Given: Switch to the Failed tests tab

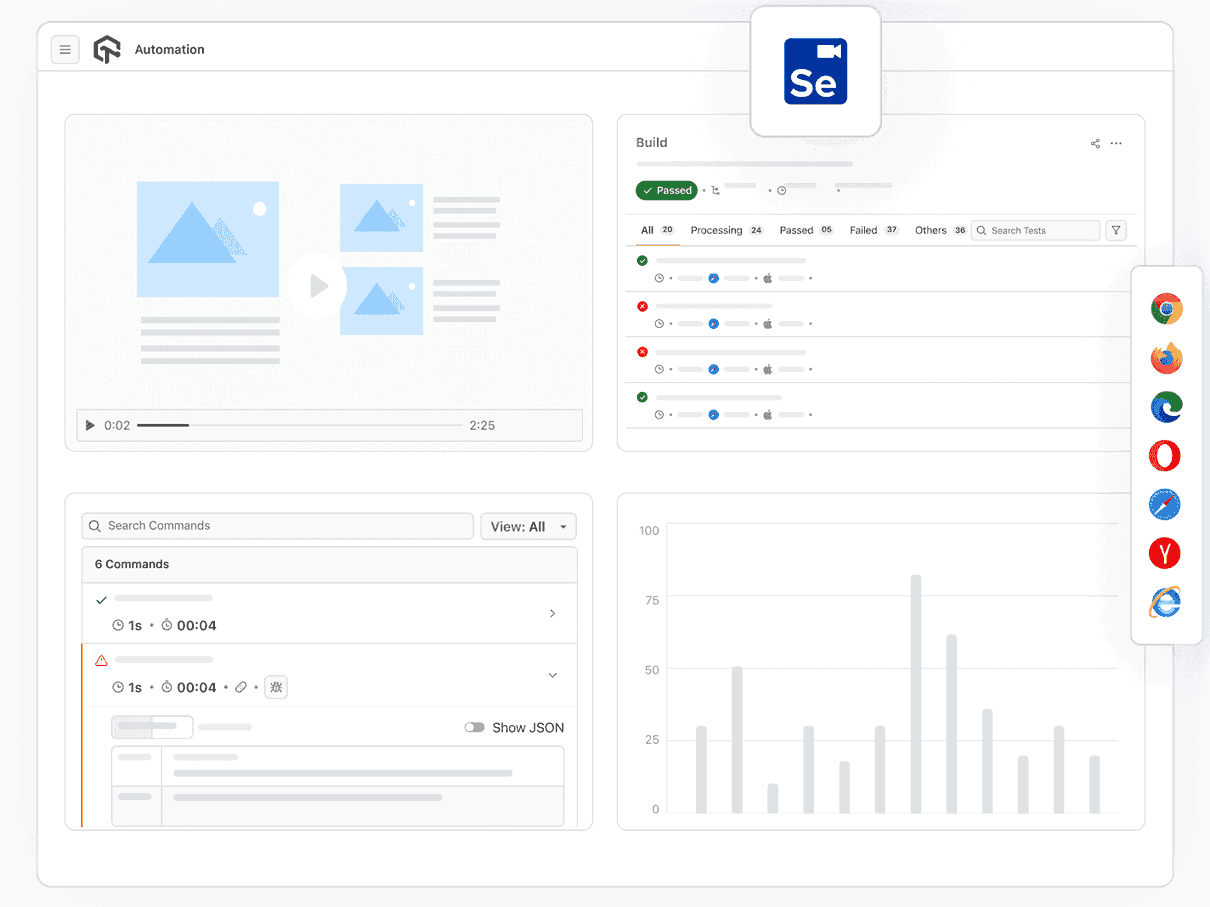Looking at the screenshot, I should [x=863, y=231].
